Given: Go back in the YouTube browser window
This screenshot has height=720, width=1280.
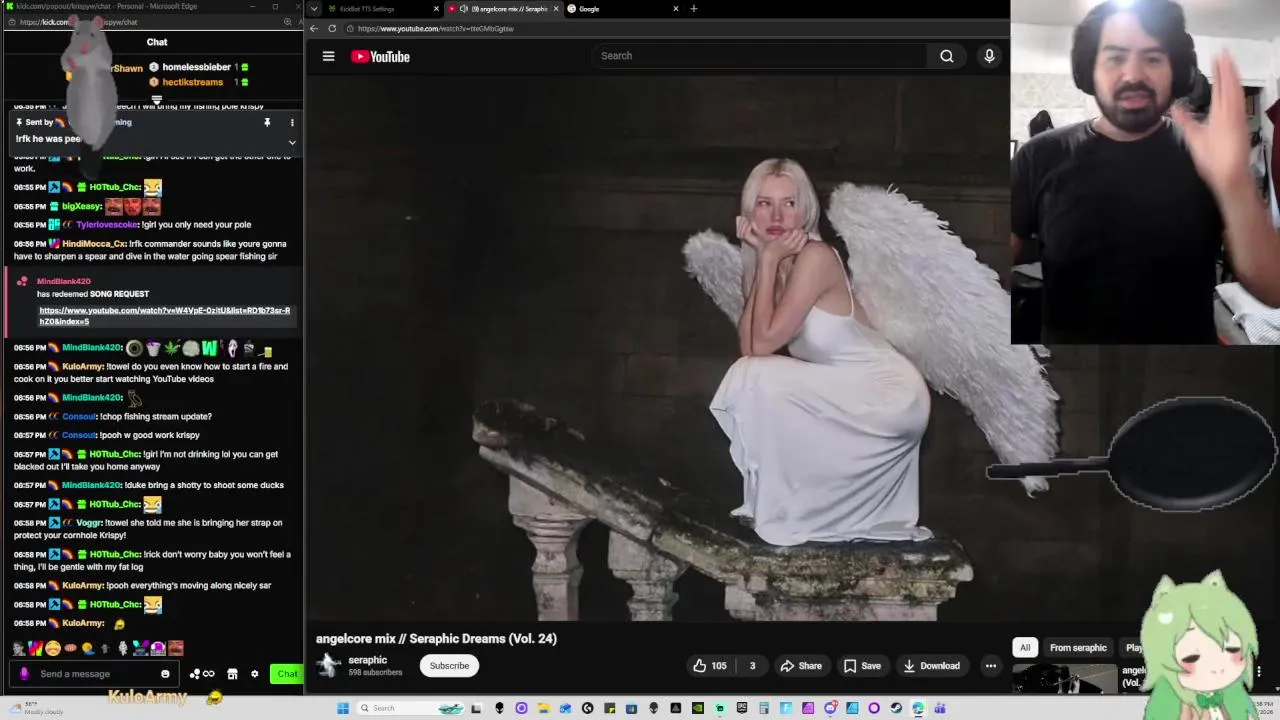Looking at the screenshot, I should pyautogui.click(x=314, y=28).
